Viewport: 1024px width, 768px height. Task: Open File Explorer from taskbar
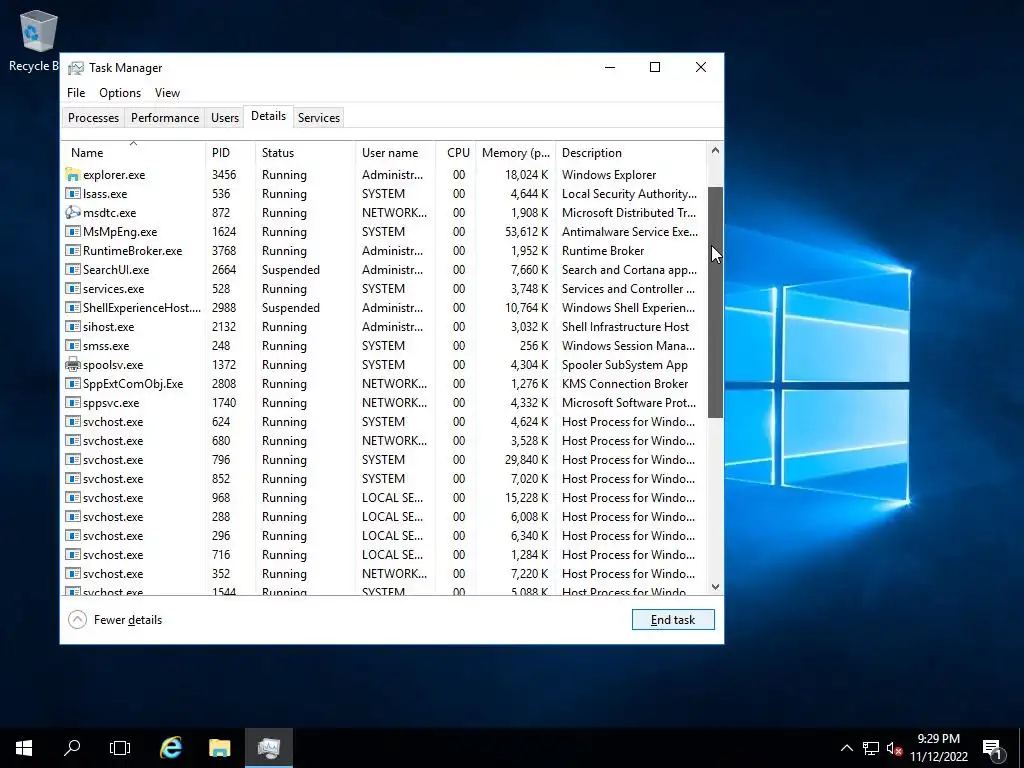click(x=219, y=748)
